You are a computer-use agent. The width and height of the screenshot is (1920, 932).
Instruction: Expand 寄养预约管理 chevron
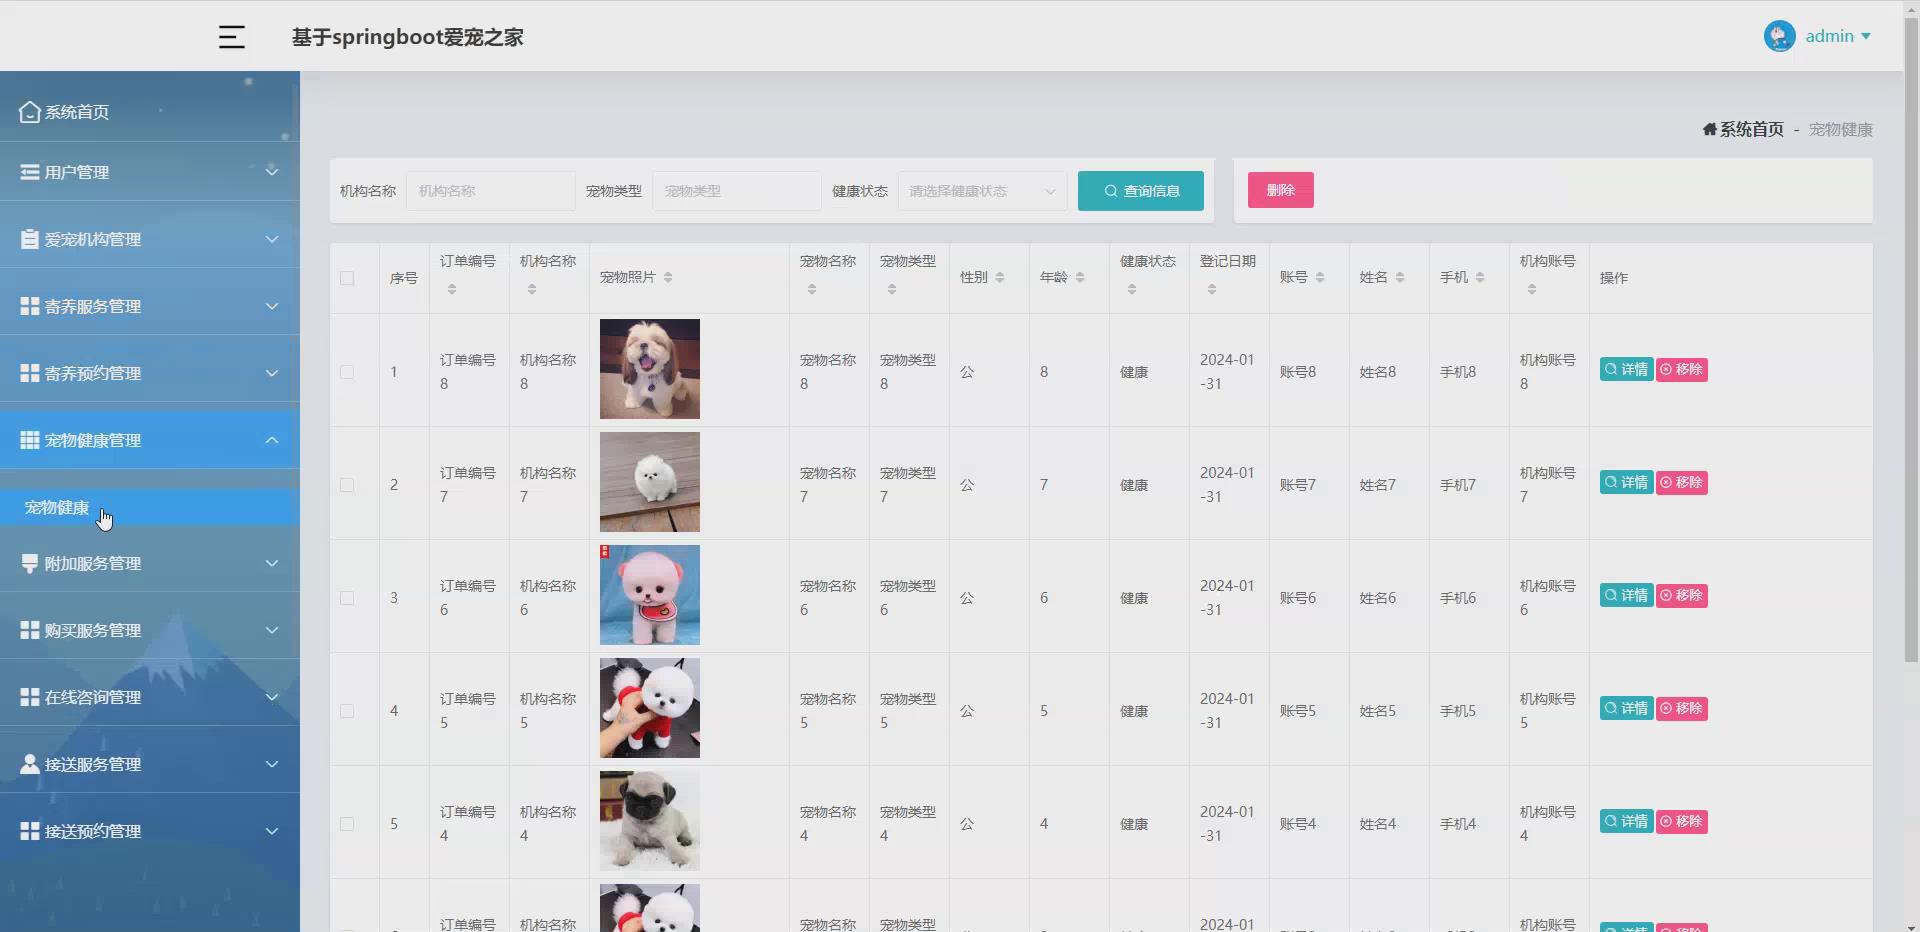click(272, 373)
